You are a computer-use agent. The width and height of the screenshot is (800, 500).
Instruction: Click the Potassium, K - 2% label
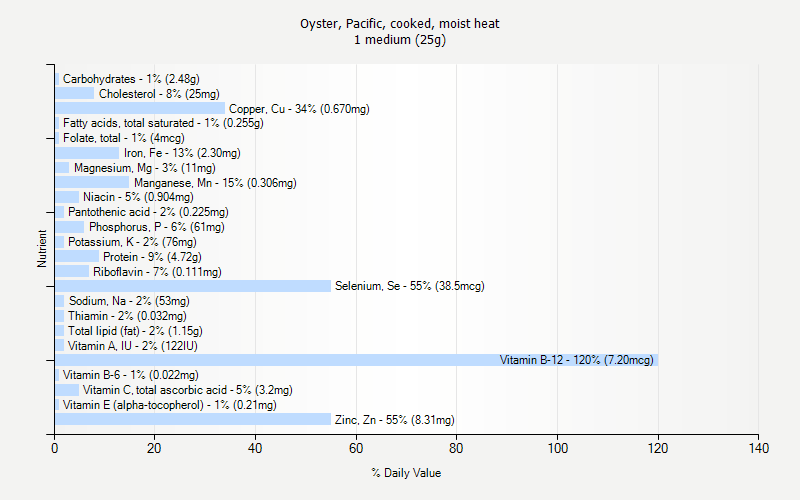pos(132,242)
